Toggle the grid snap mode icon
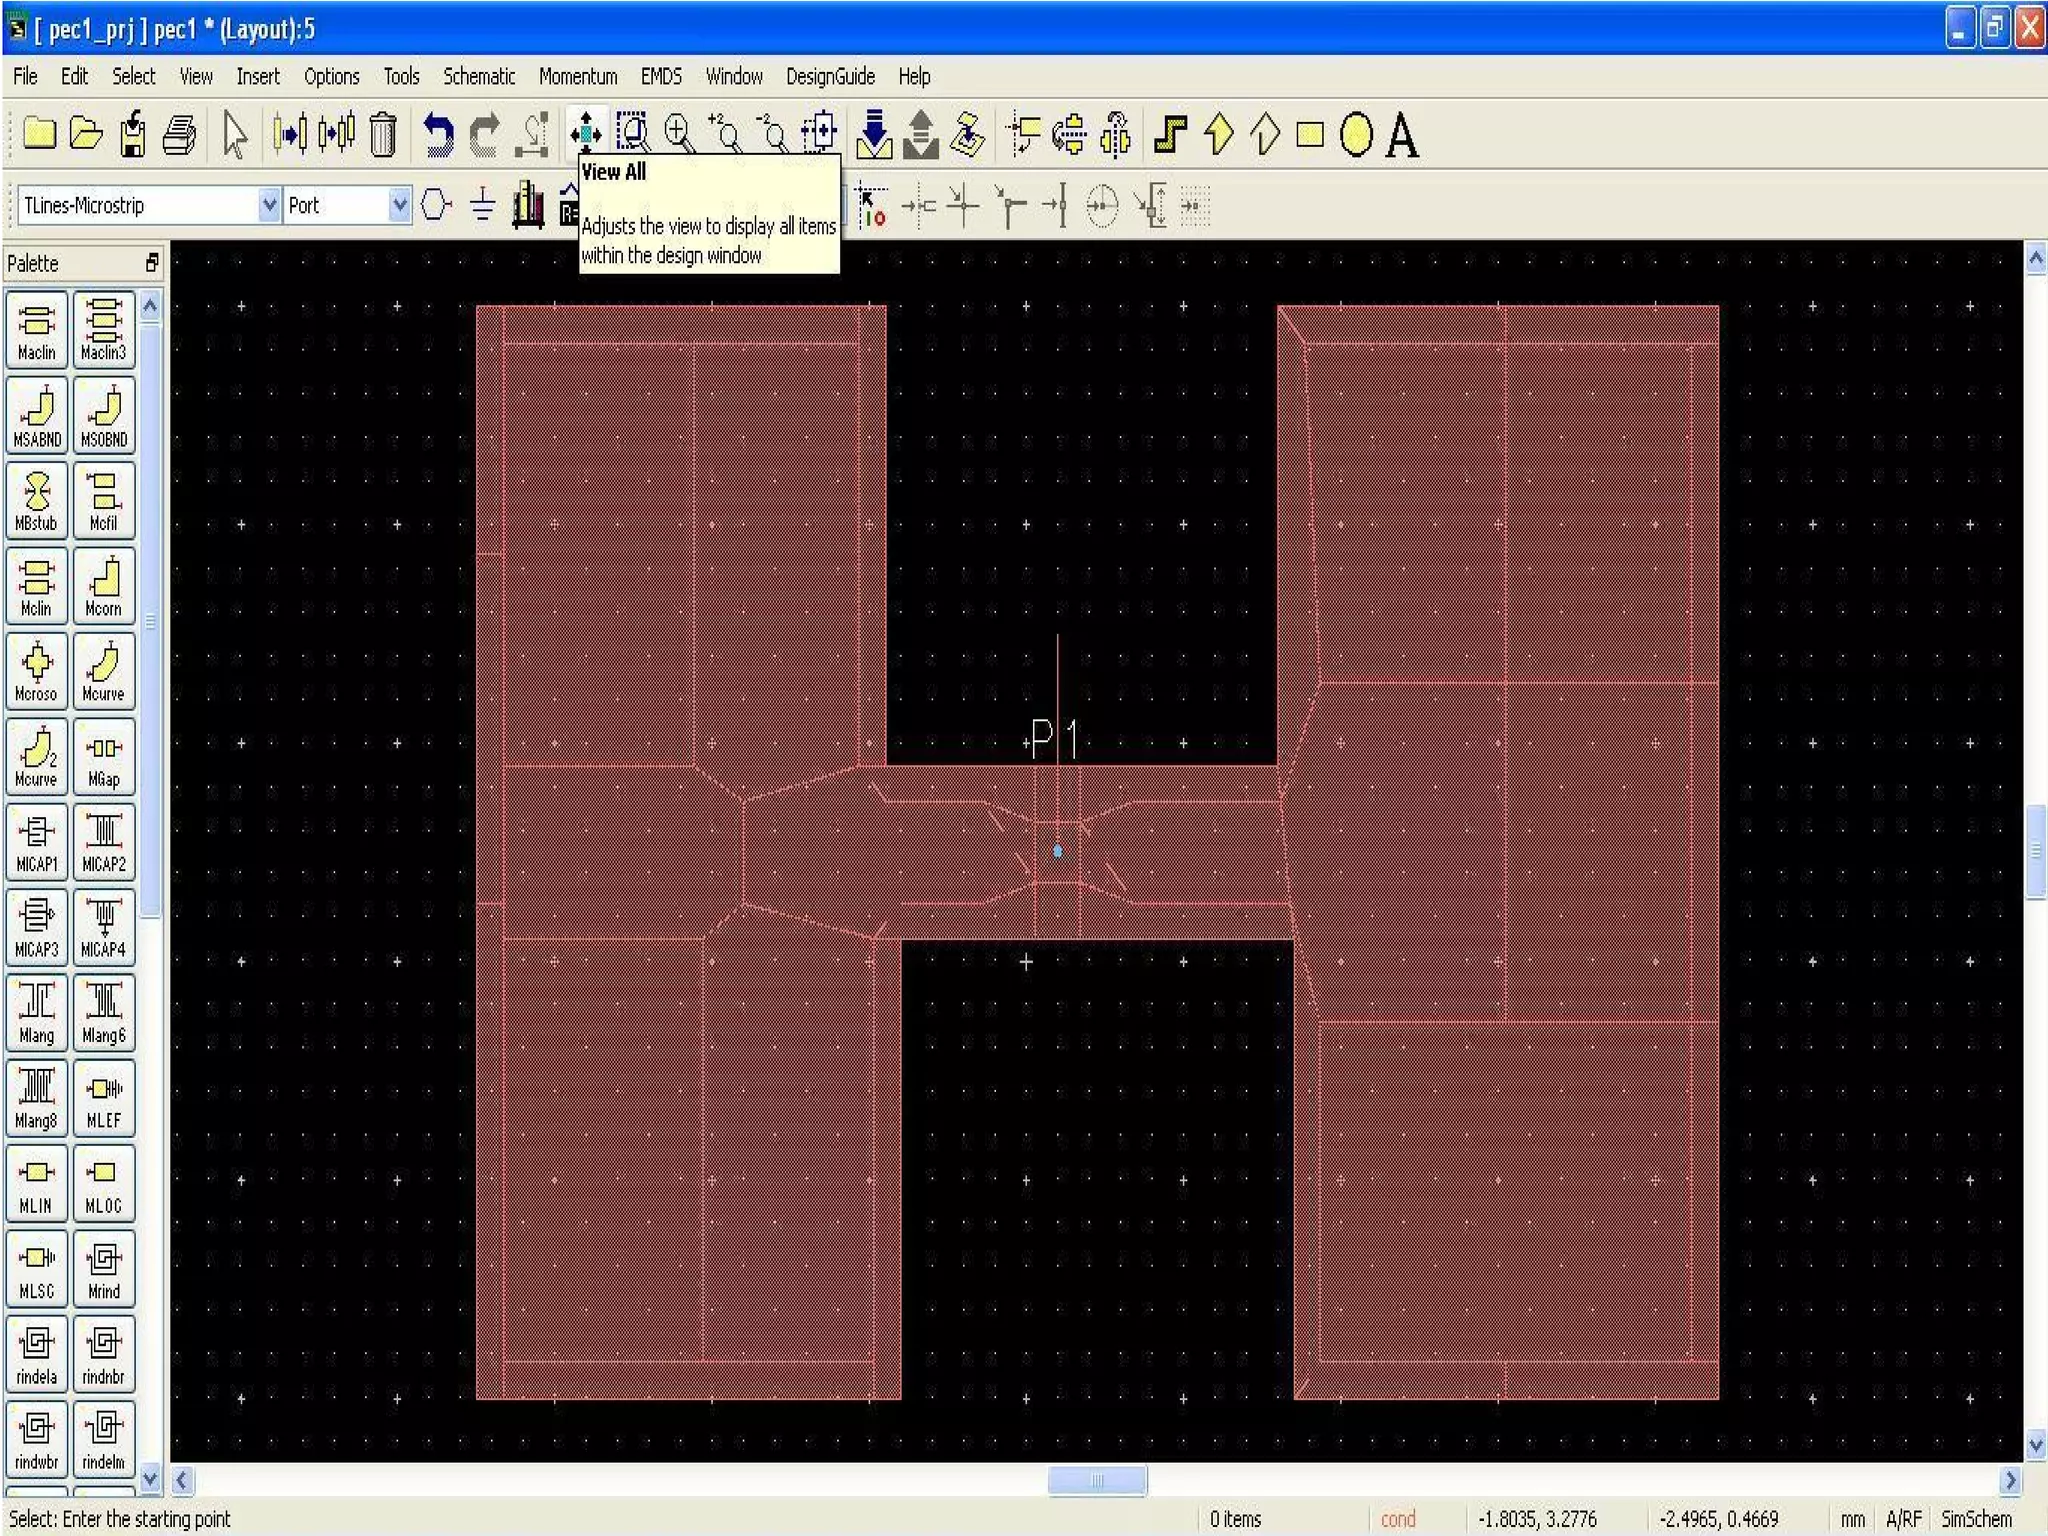The height and width of the screenshot is (1536, 2048). (1195, 206)
